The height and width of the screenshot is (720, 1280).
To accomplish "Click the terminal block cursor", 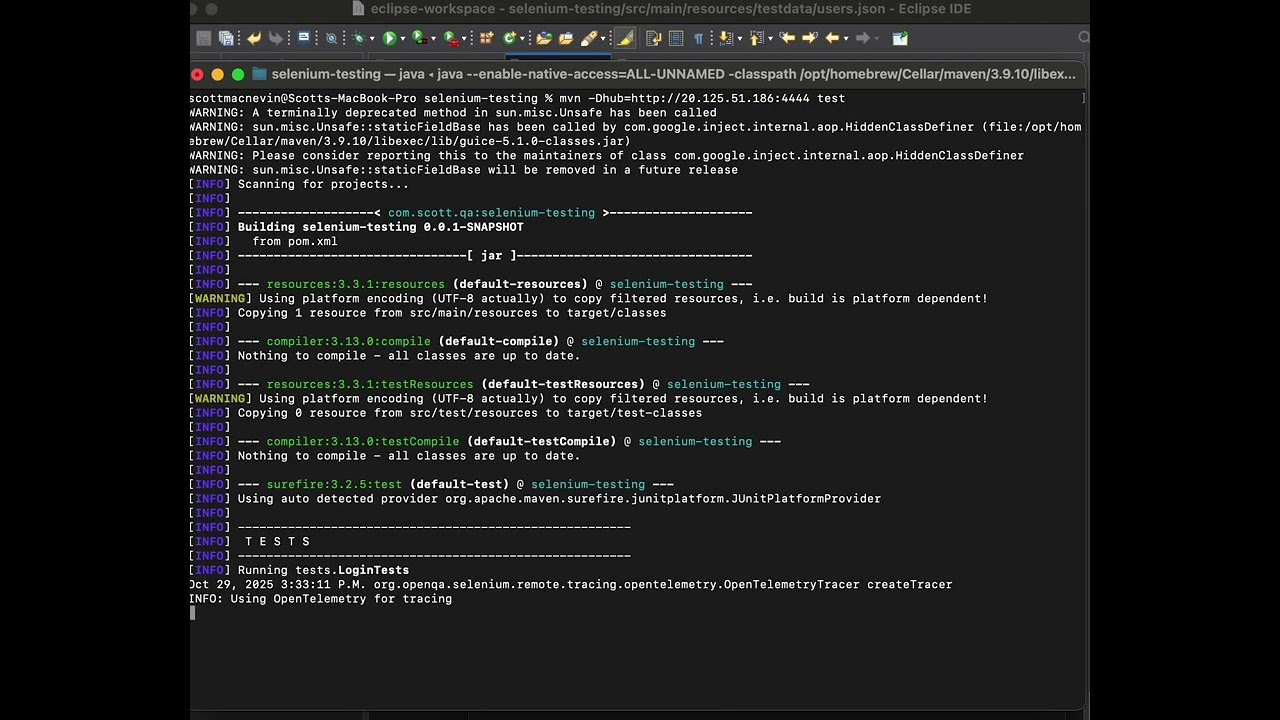I will 193,613.
